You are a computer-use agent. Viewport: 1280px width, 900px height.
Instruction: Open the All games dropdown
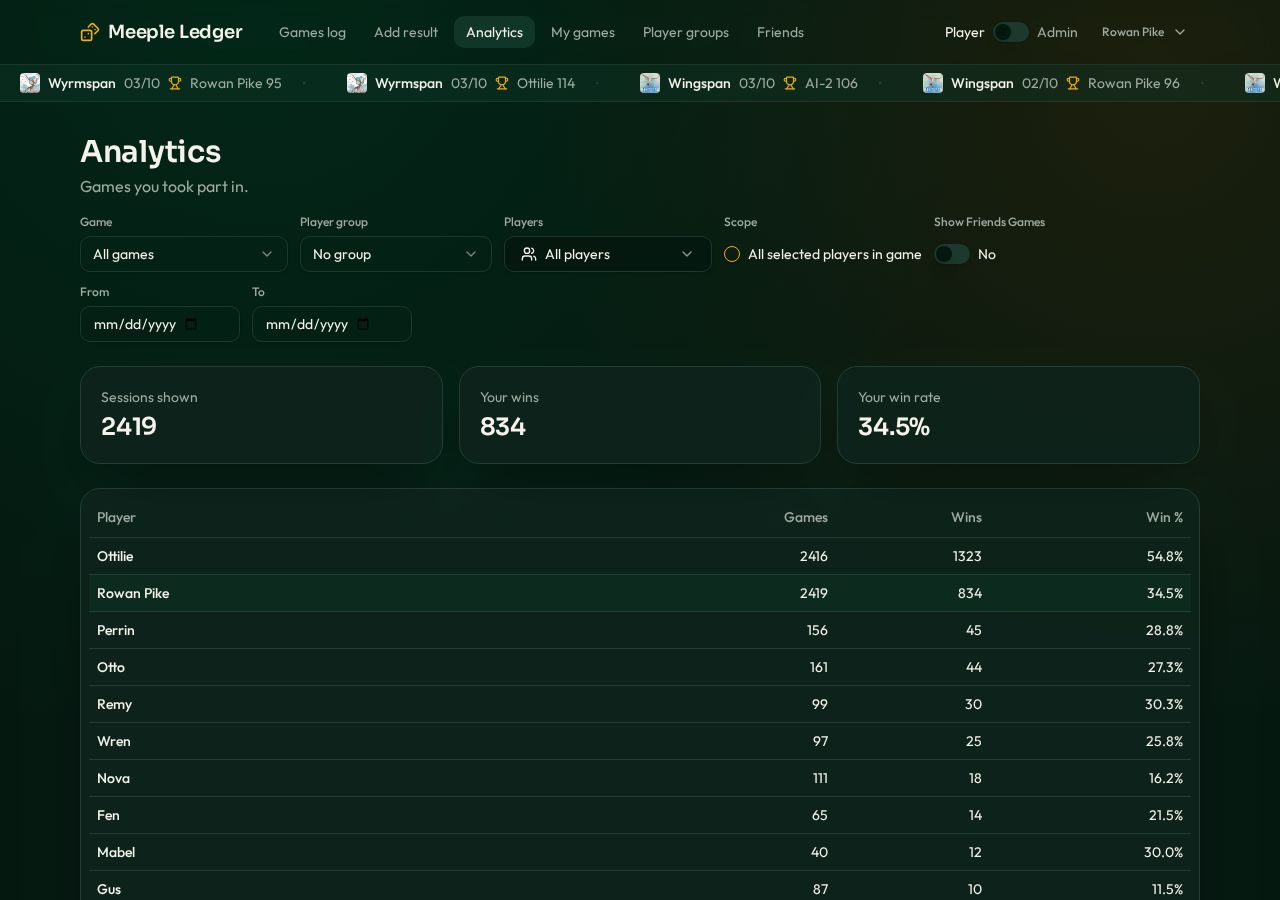(184, 254)
